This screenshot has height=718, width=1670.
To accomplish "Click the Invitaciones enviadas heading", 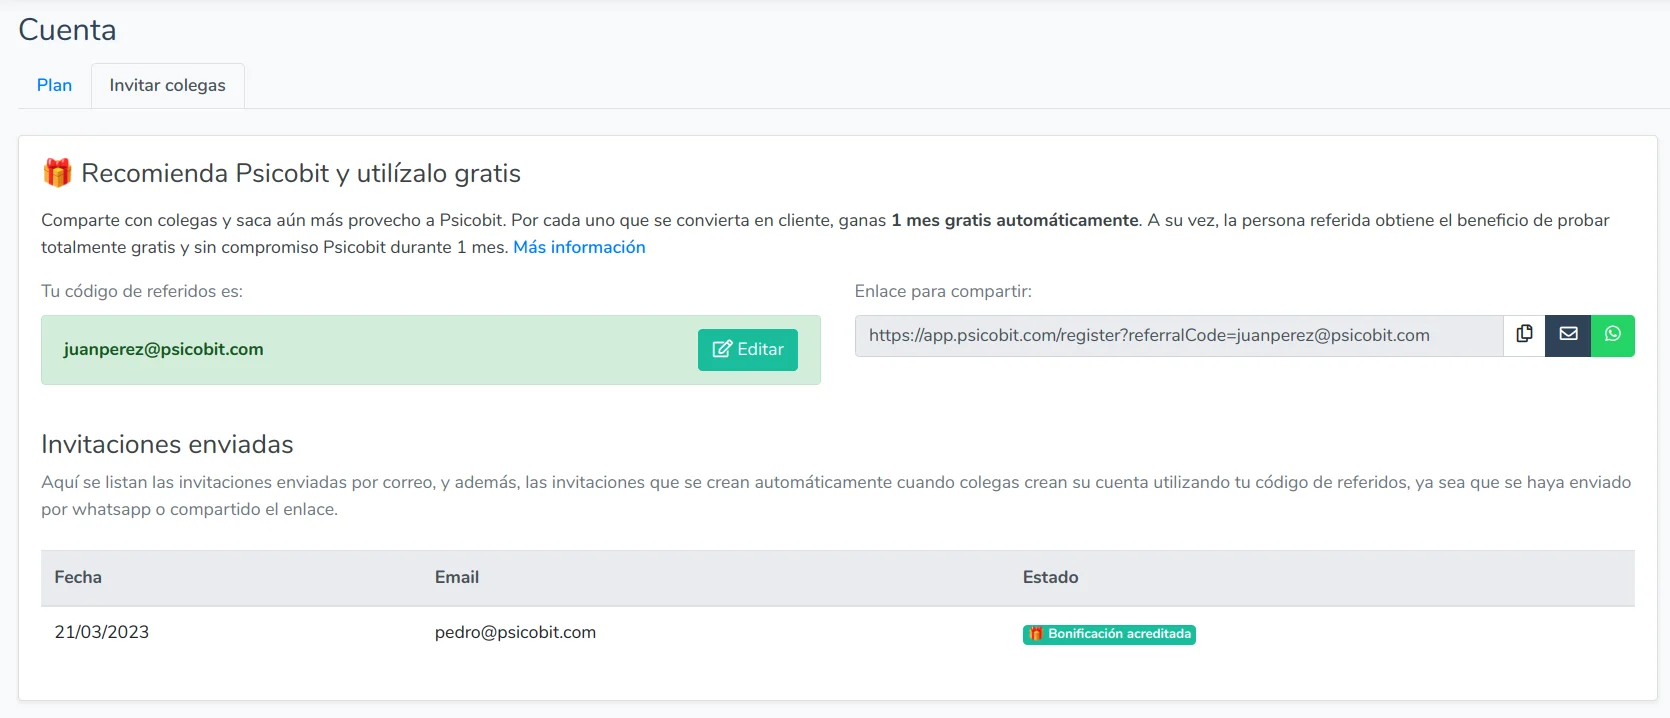I will pyautogui.click(x=167, y=444).
